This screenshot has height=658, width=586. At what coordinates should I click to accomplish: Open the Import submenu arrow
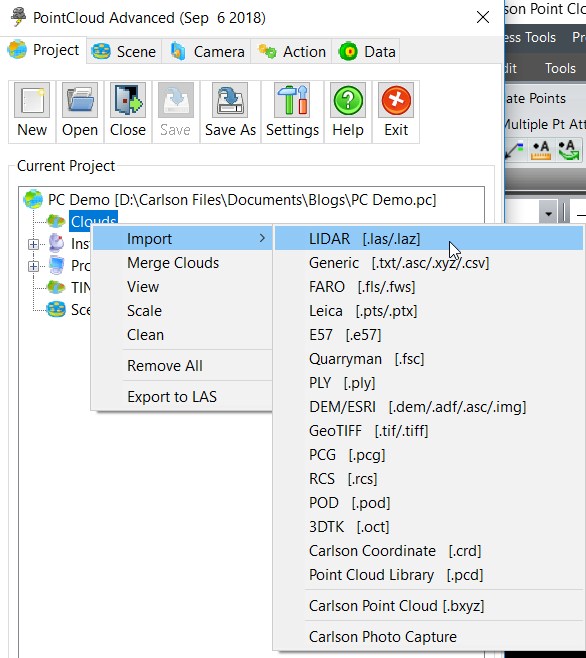click(262, 238)
